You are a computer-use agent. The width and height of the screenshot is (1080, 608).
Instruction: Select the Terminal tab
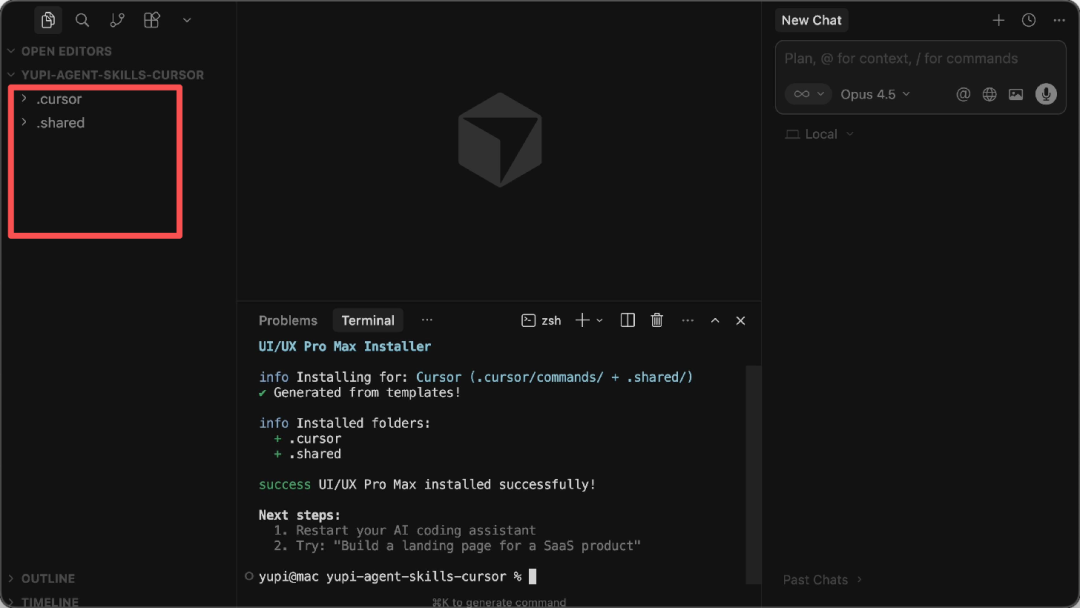pyautogui.click(x=368, y=320)
